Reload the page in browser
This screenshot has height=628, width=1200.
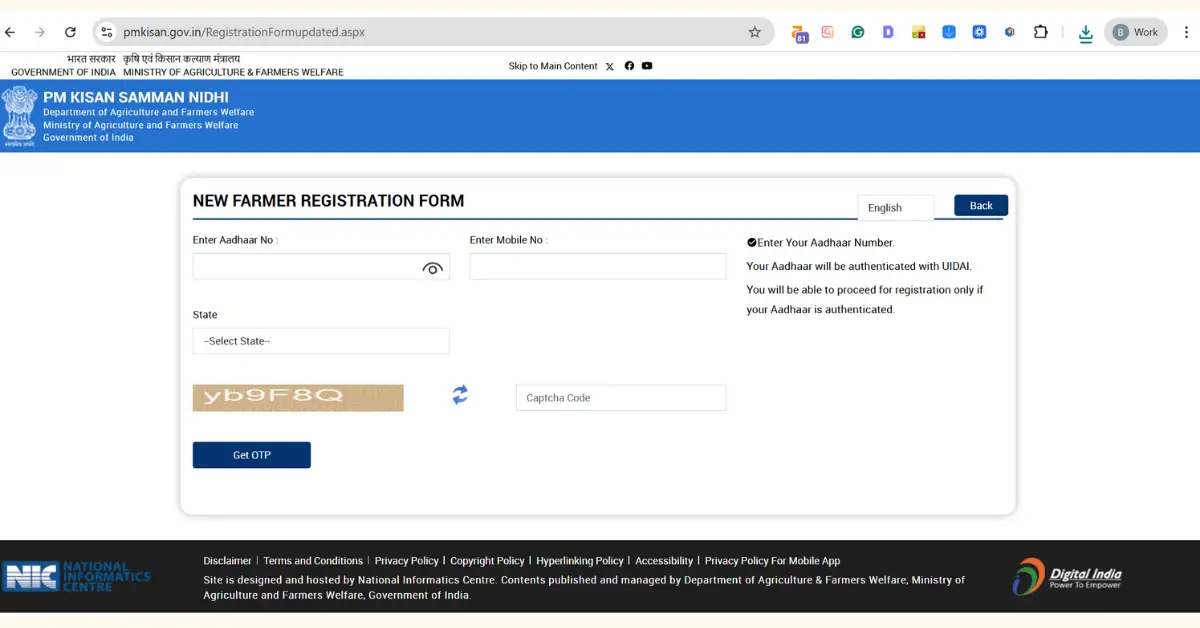tap(70, 32)
